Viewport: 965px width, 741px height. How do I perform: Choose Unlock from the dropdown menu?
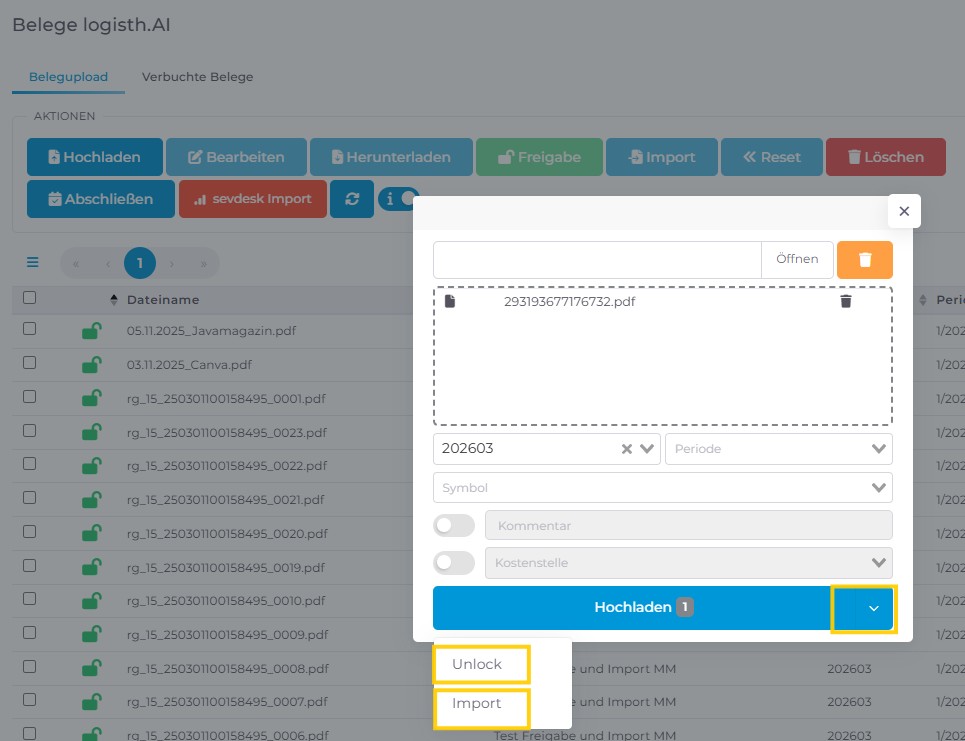pyautogui.click(x=478, y=664)
